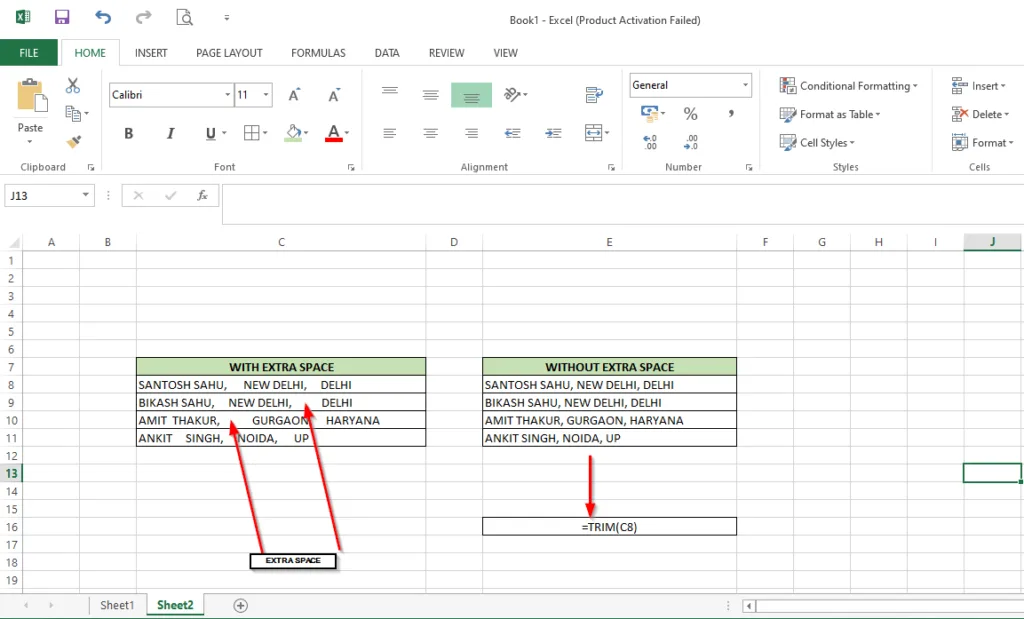1024x619 pixels.
Task: Switch to the Sheet1 worksheet tab
Action: pos(117,604)
